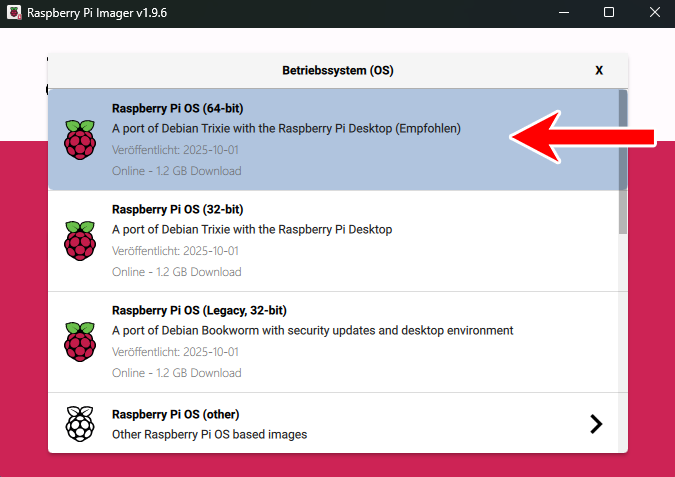This screenshot has height=477, width=675.
Task: Click the raspberry icon for the Legacy 32-bit OS
Action: coord(80,342)
